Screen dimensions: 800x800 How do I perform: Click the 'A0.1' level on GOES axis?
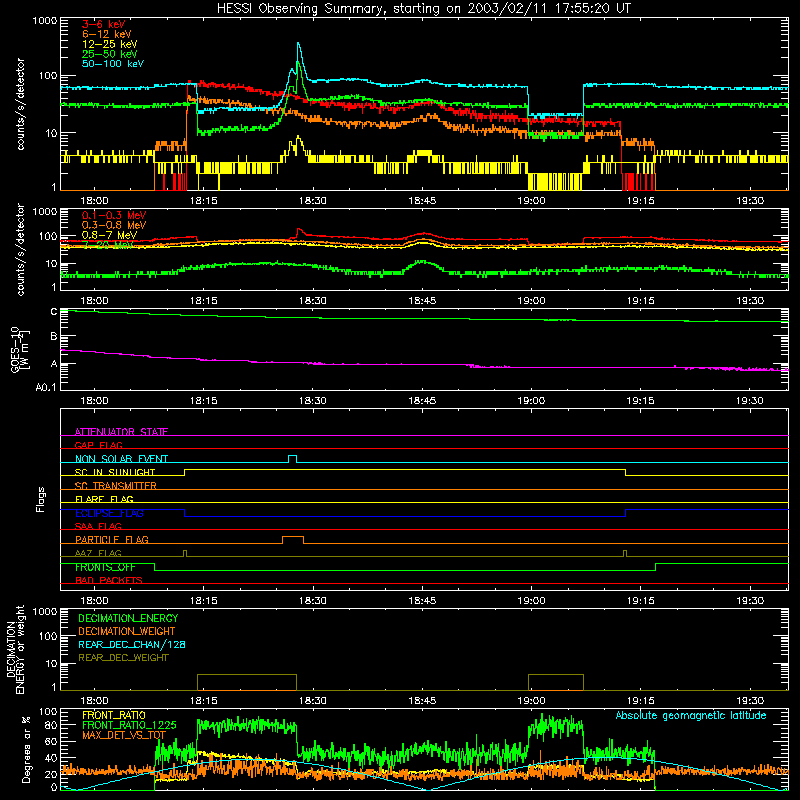click(46, 387)
